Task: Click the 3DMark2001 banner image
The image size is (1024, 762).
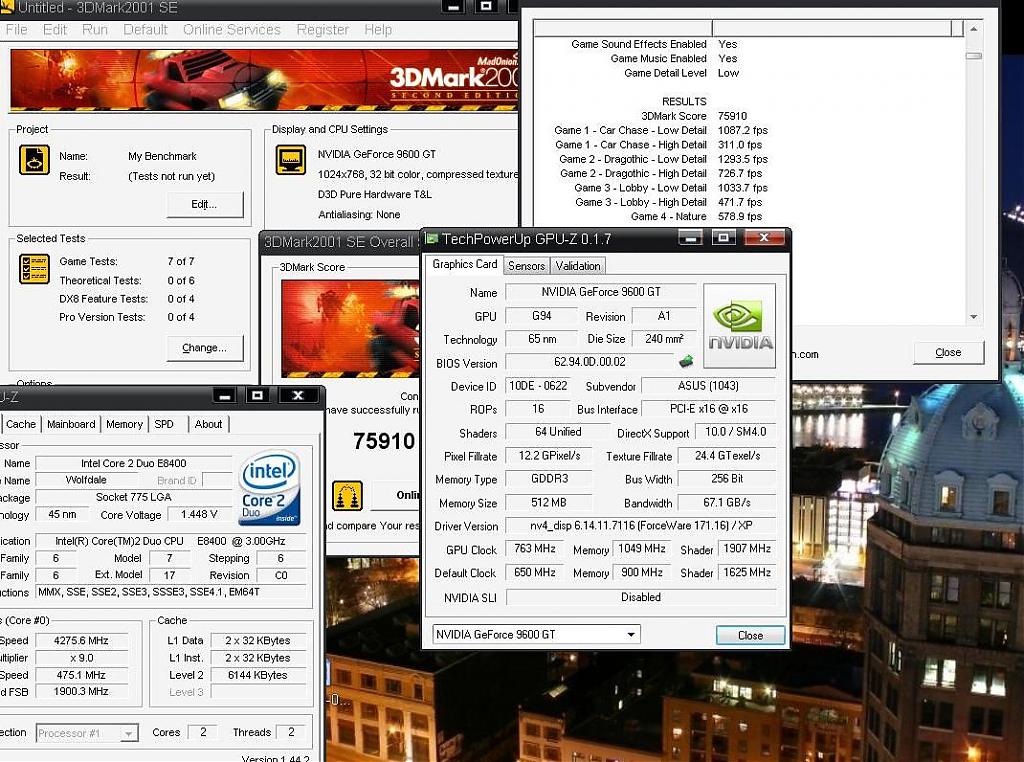Action: click(264, 80)
